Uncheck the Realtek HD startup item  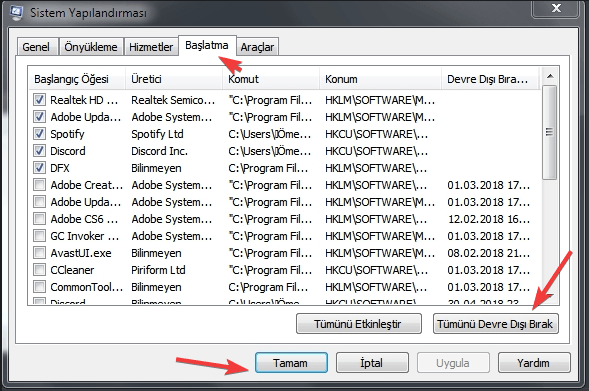[x=39, y=100]
